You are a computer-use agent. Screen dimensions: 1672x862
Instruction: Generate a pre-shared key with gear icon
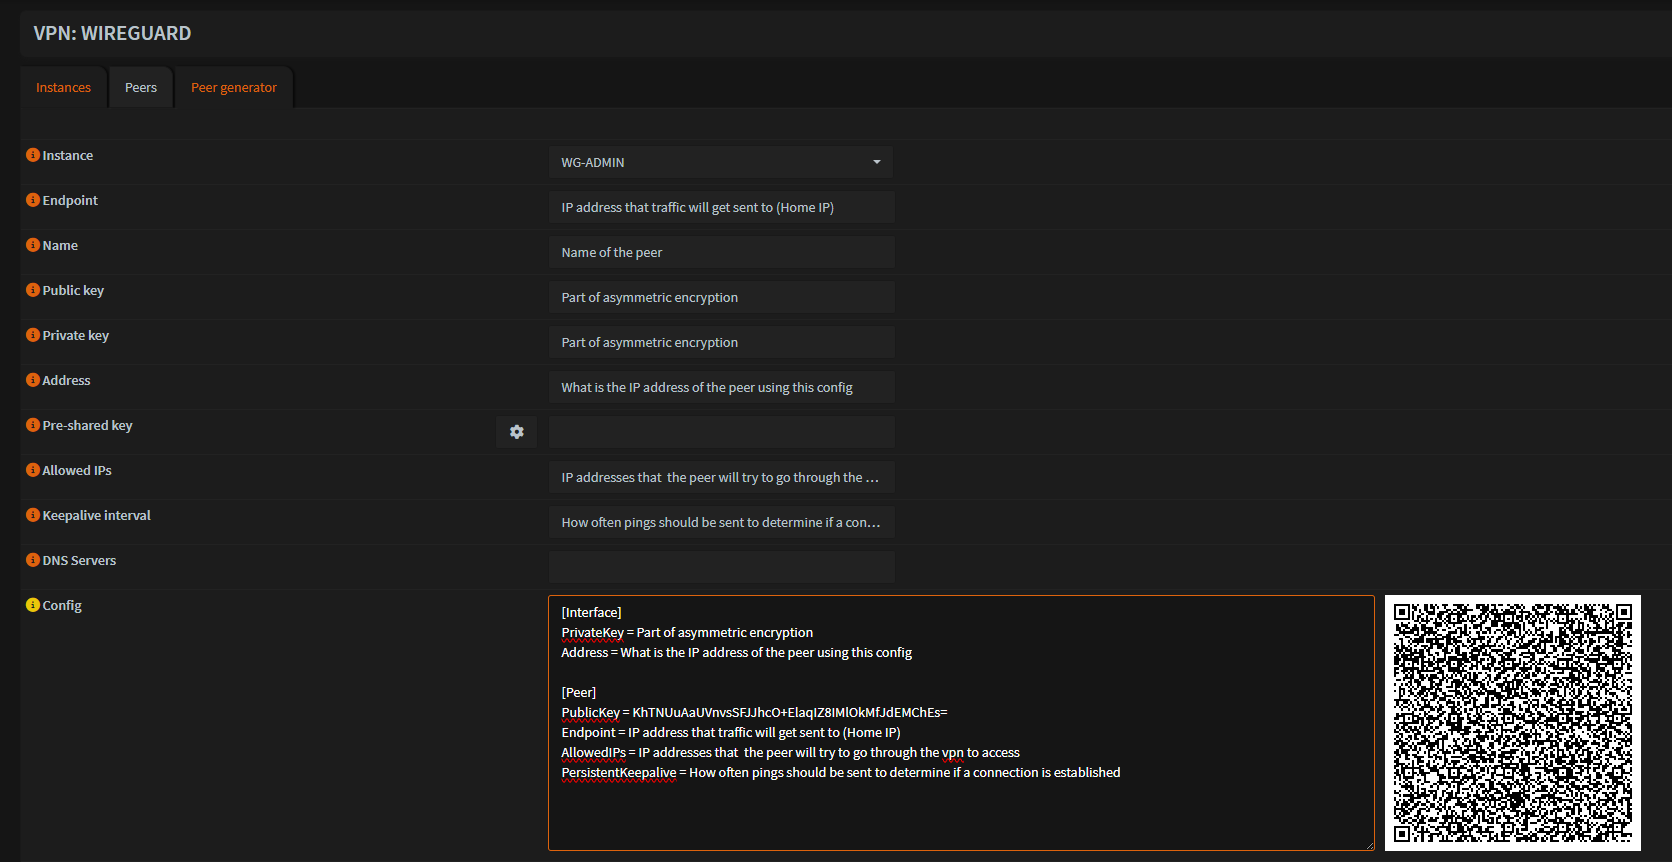click(517, 432)
